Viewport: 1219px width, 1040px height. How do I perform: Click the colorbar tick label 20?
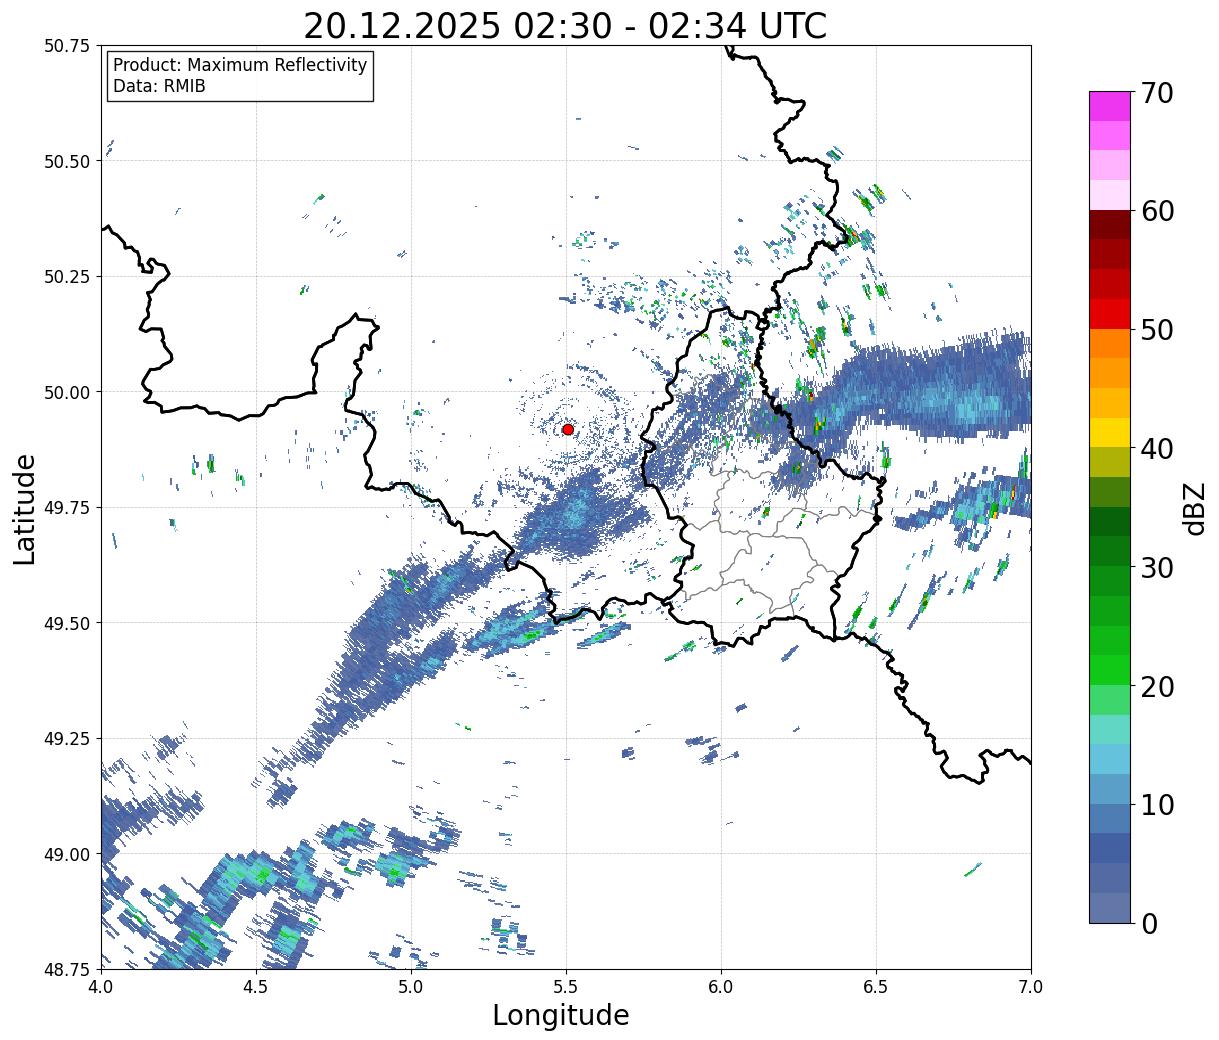[1157, 687]
